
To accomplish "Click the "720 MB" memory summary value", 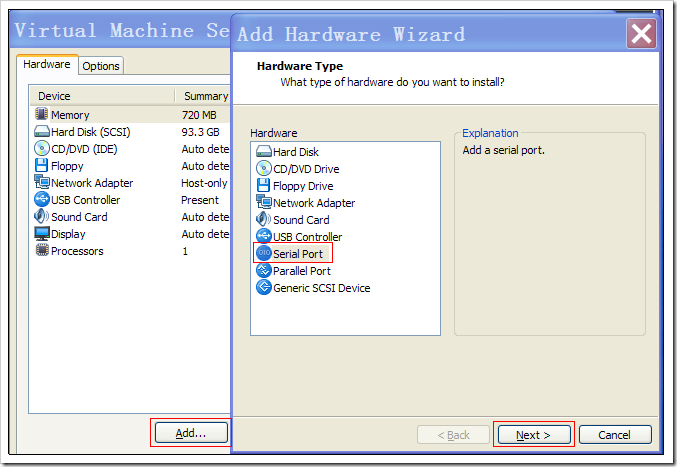I will [199, 115].
